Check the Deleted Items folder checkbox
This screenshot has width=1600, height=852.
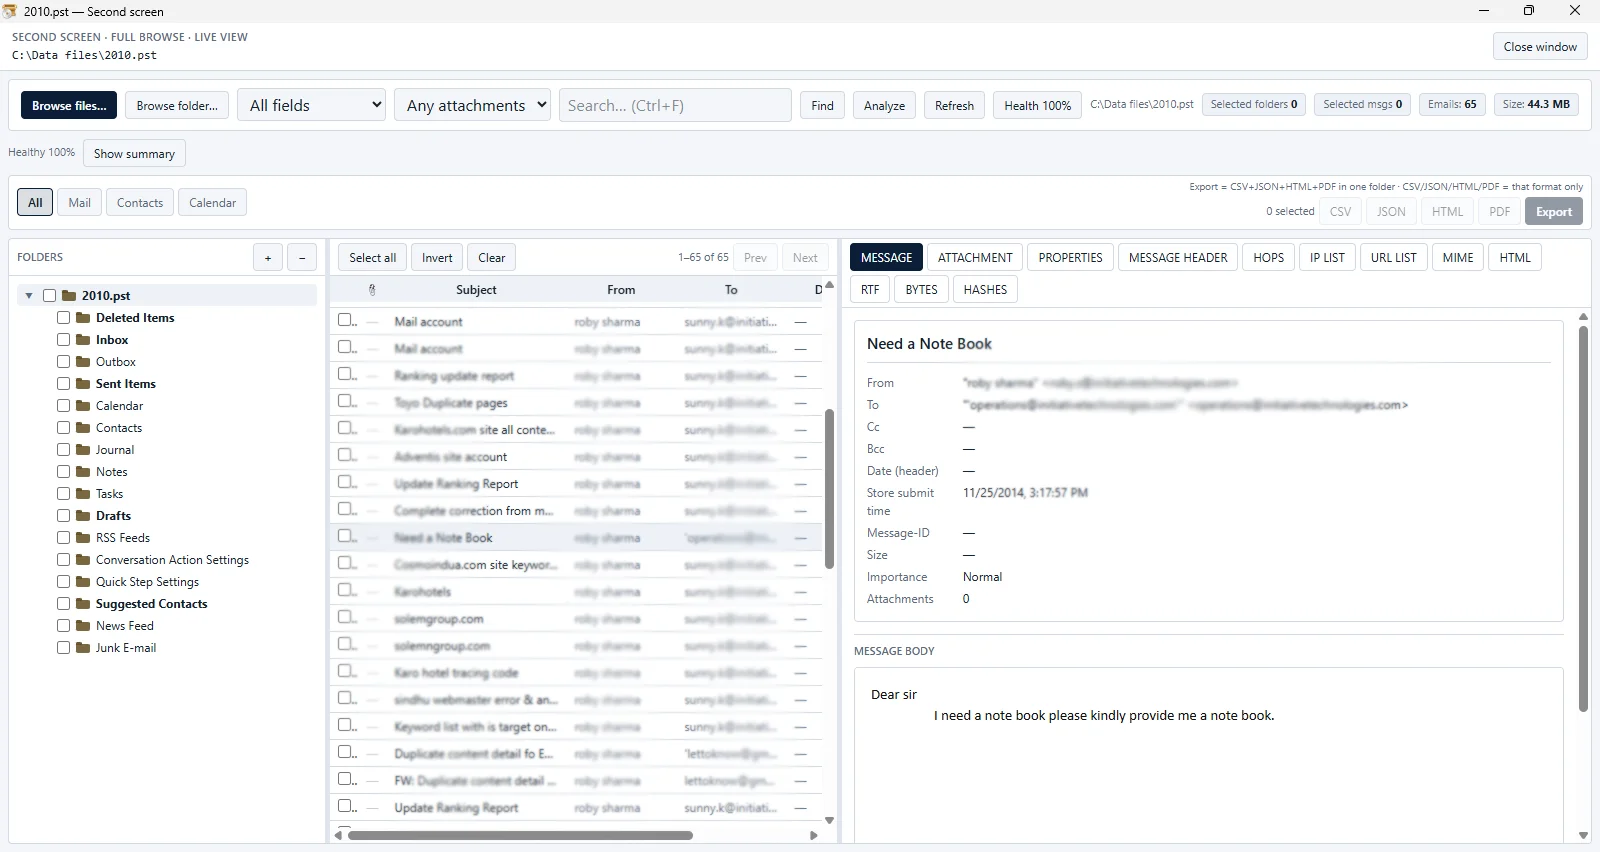(x=64, y=318)
